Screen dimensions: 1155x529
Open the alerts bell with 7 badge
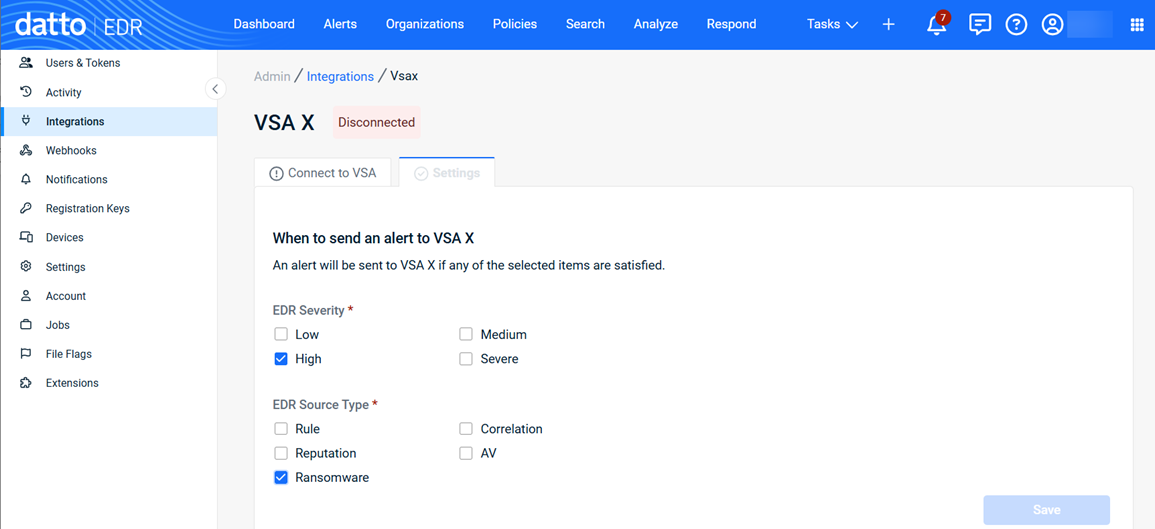click(x=936, y=24)
